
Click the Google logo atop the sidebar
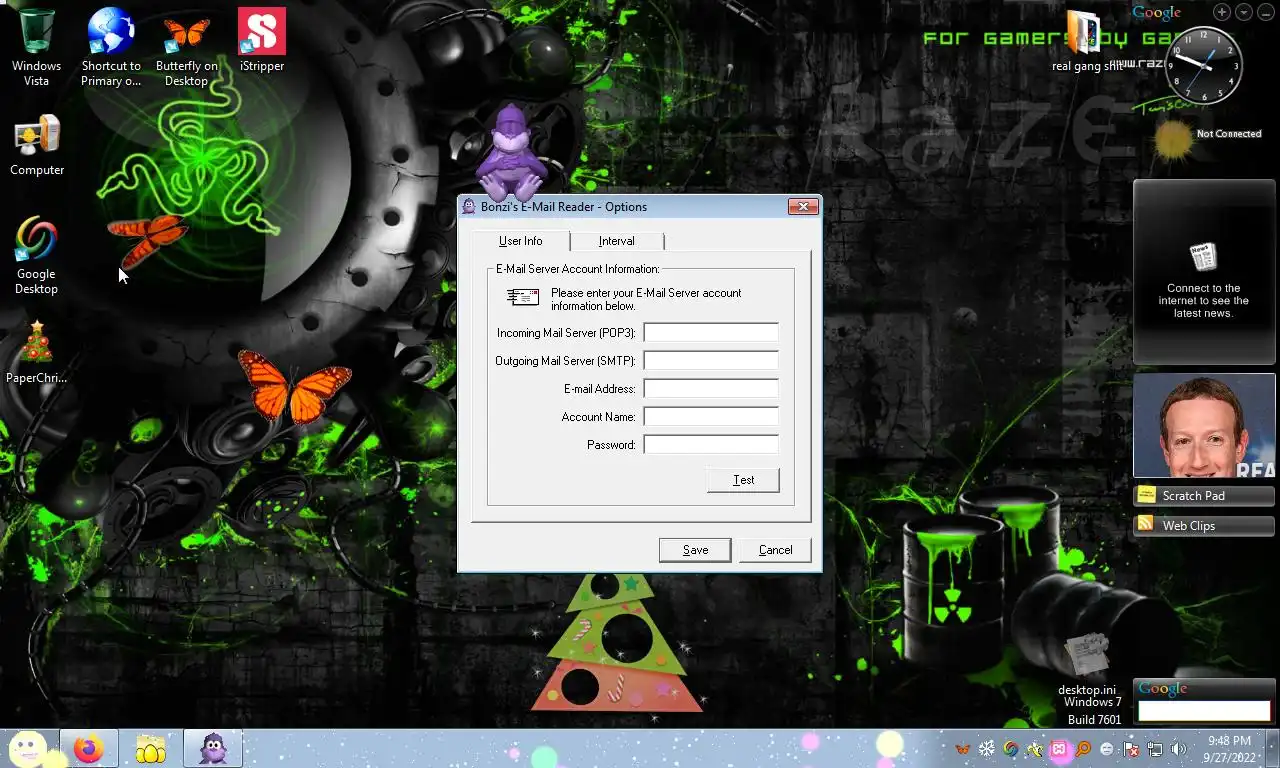[x=1157, y=13]
